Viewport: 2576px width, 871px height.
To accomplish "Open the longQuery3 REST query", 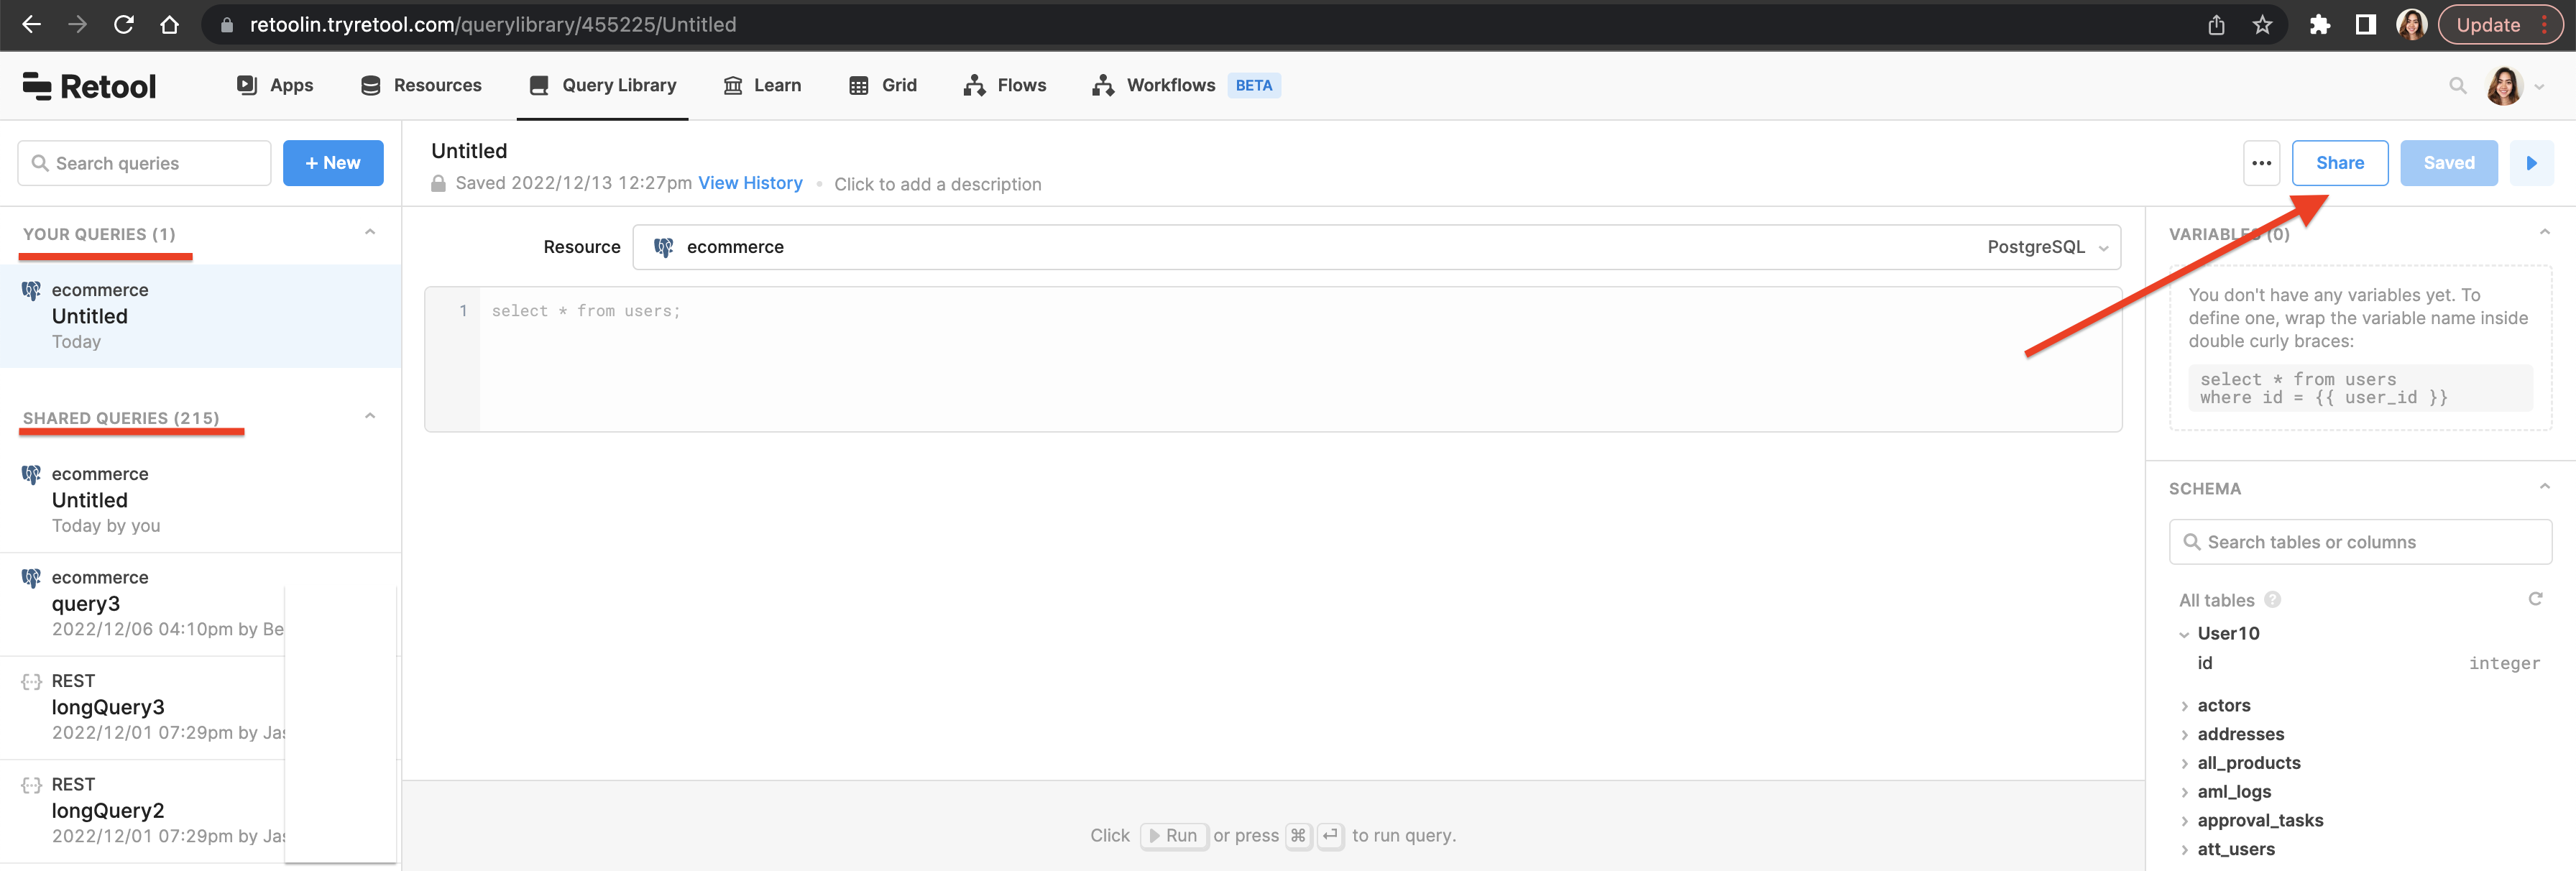I will pyautogui.click(x=200, y=707).
